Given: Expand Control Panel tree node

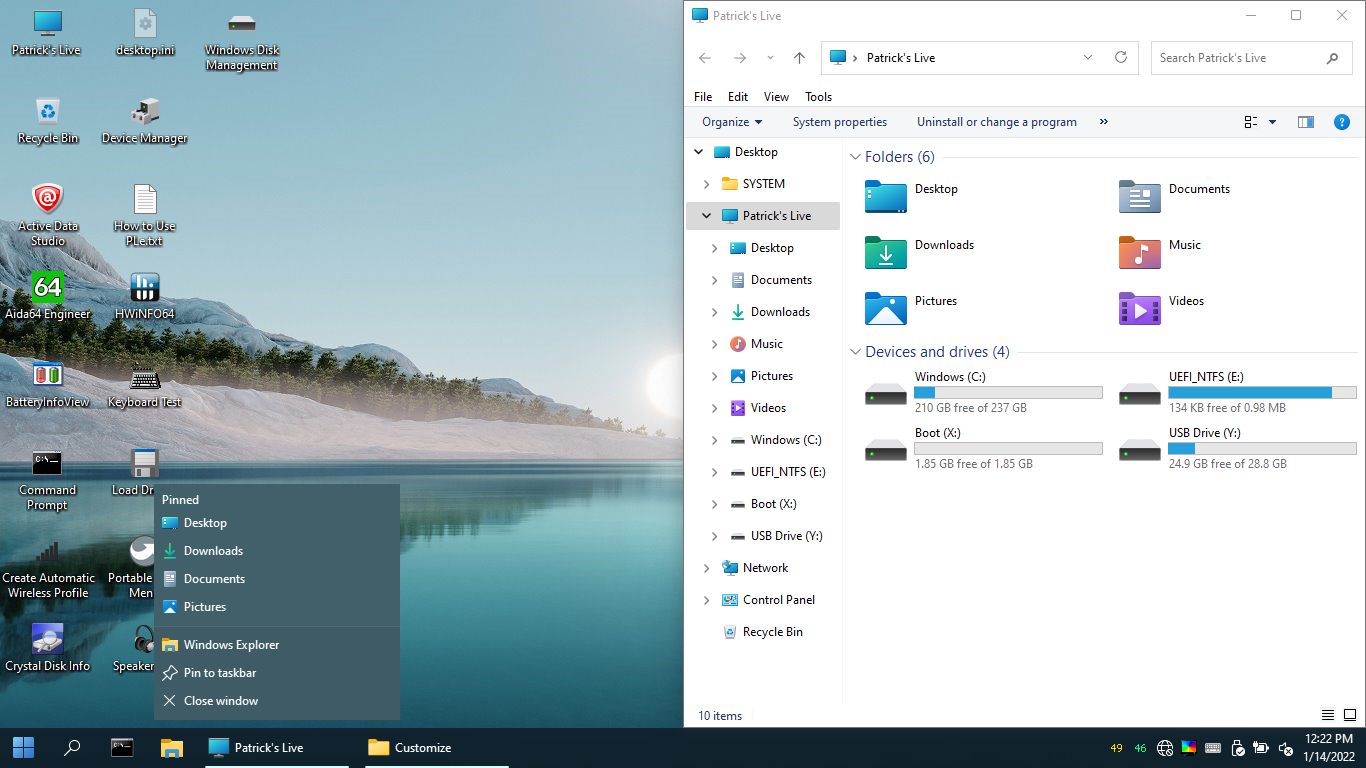Looking at the screenshot, I should (706, 600).
